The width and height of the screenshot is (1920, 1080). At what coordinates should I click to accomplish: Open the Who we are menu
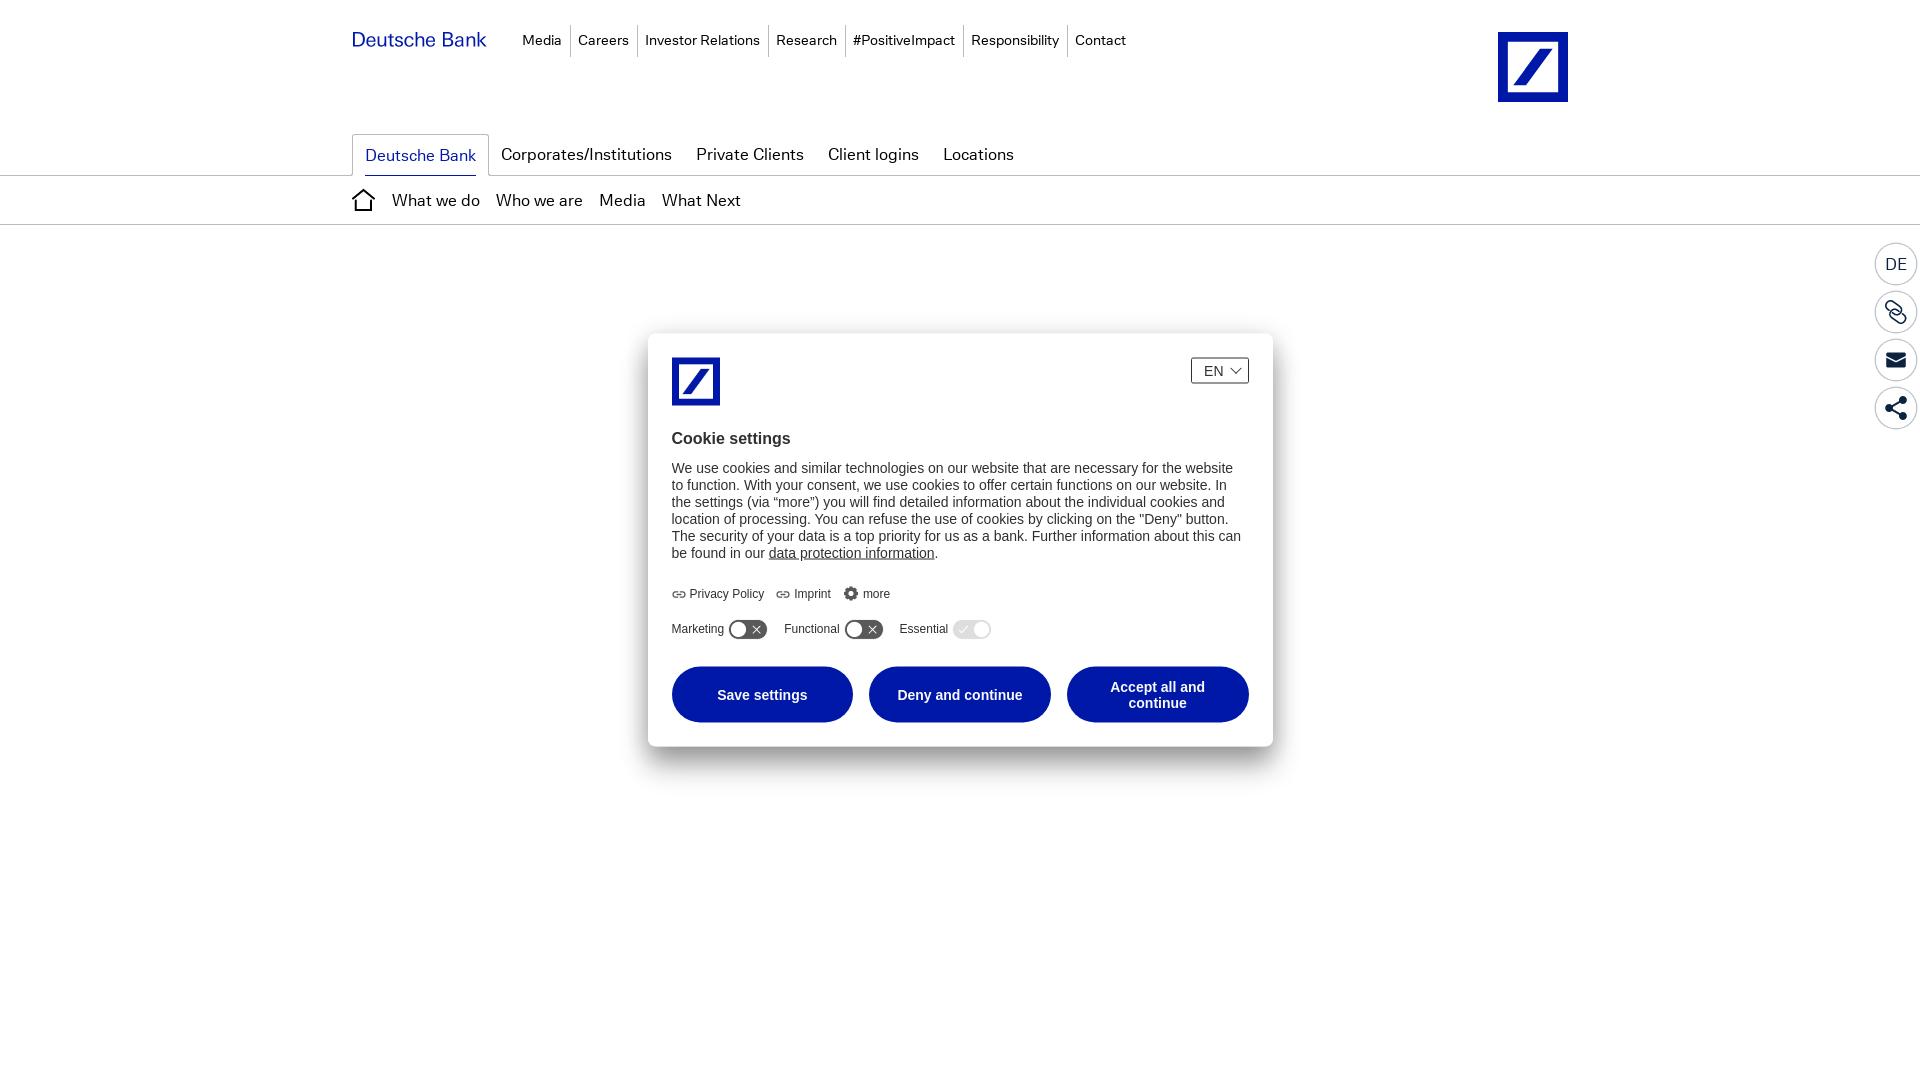[x=539, y=200]
